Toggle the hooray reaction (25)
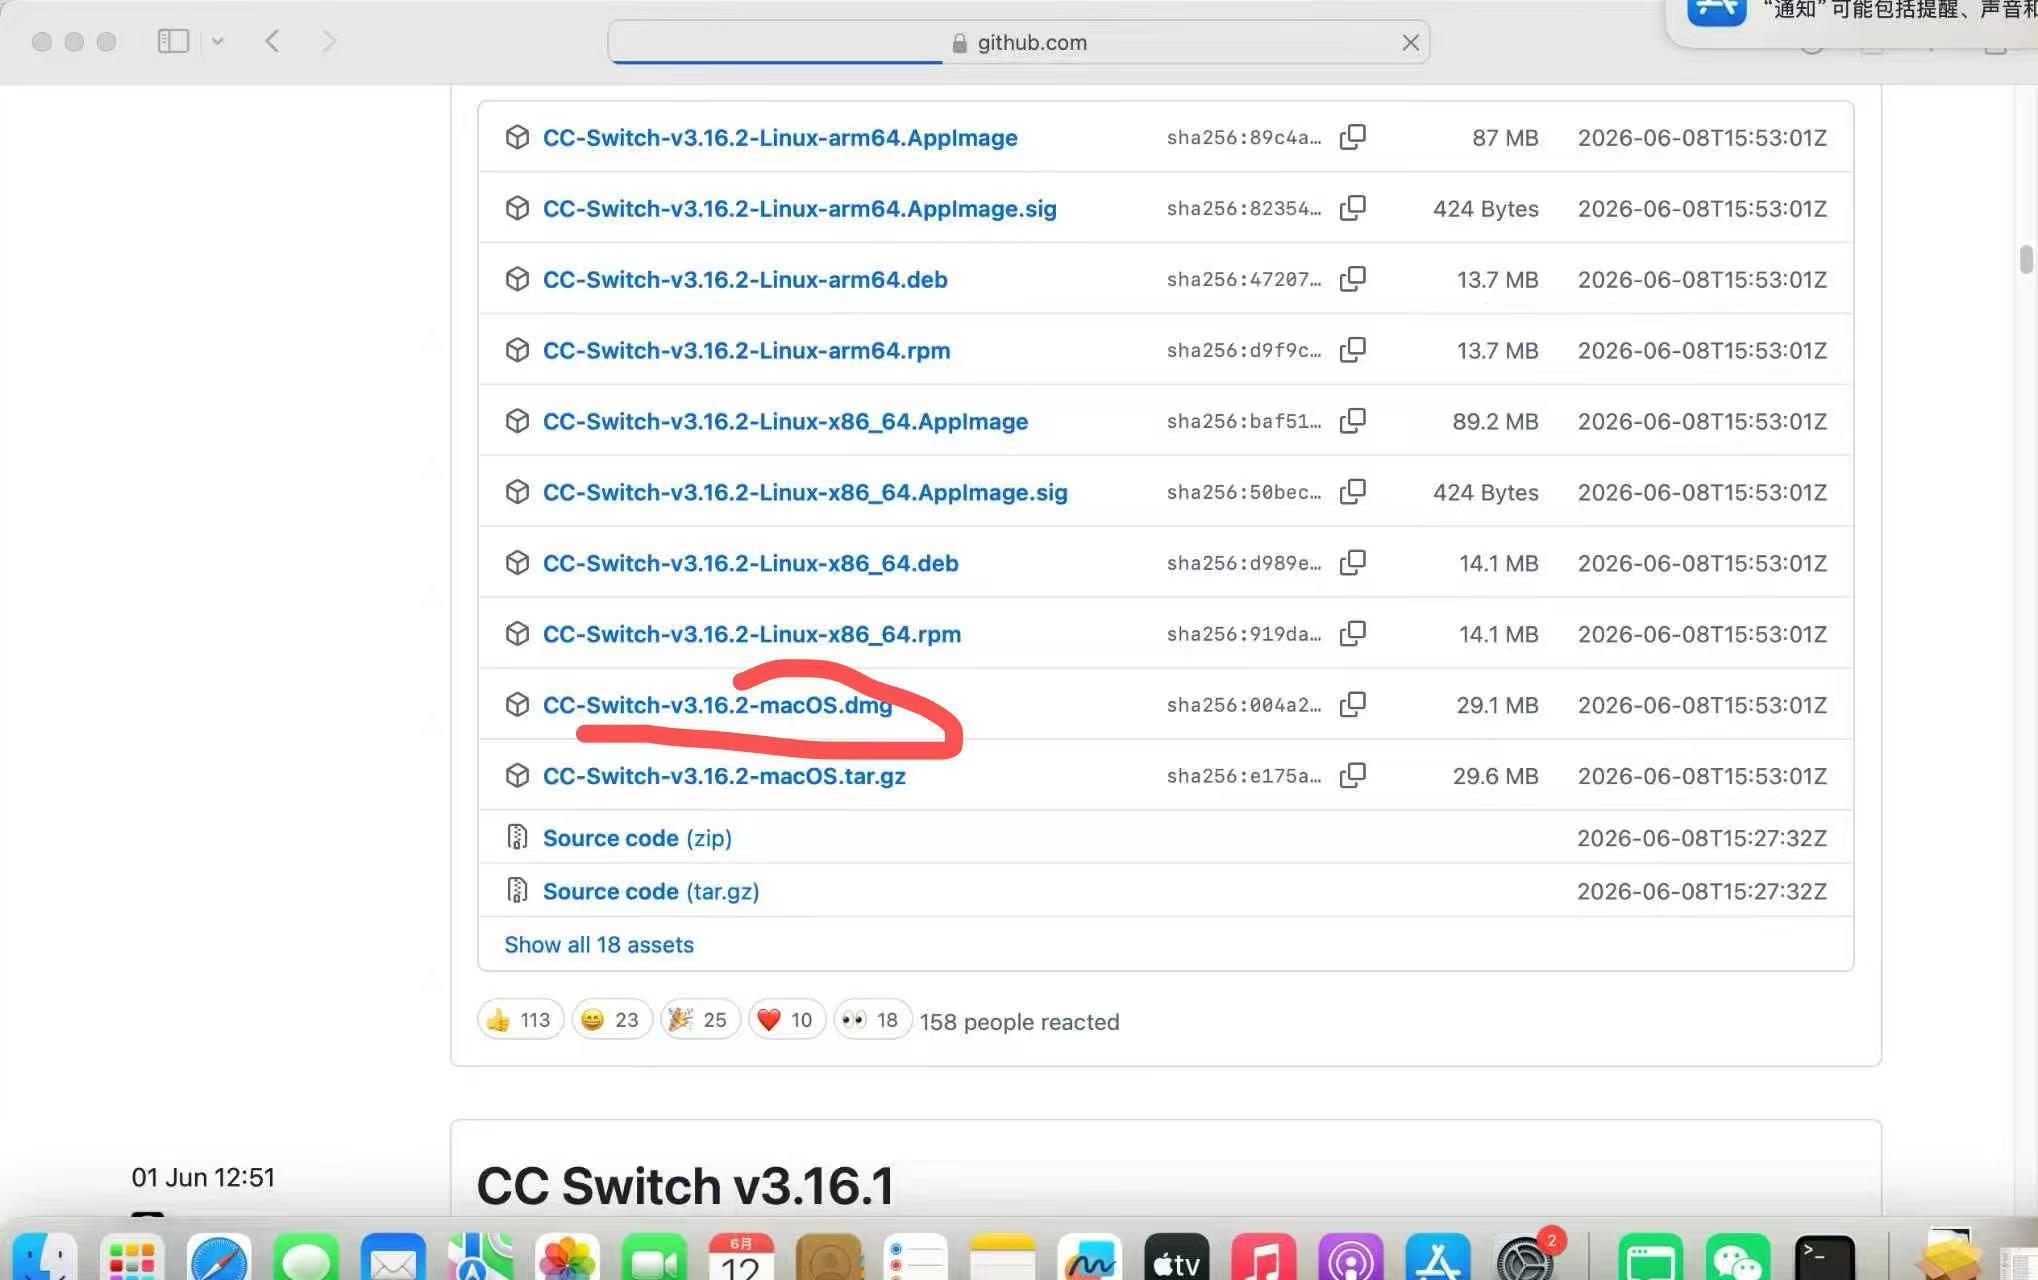Viewport: 2038px width, 1280px height. [x=699, y=1019]
